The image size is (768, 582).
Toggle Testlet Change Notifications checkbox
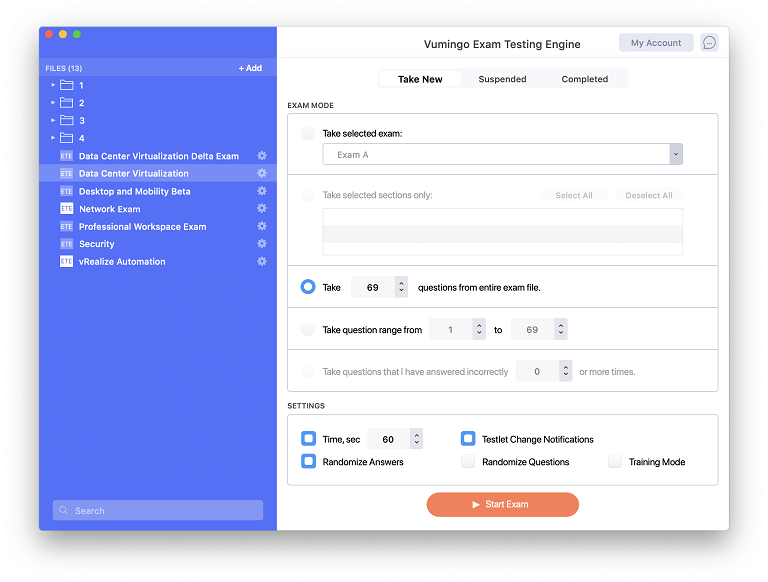[468, 438]
